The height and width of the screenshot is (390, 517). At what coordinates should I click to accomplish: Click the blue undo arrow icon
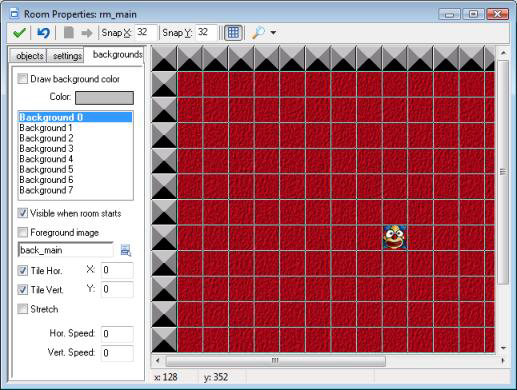(x=43, y=33)
